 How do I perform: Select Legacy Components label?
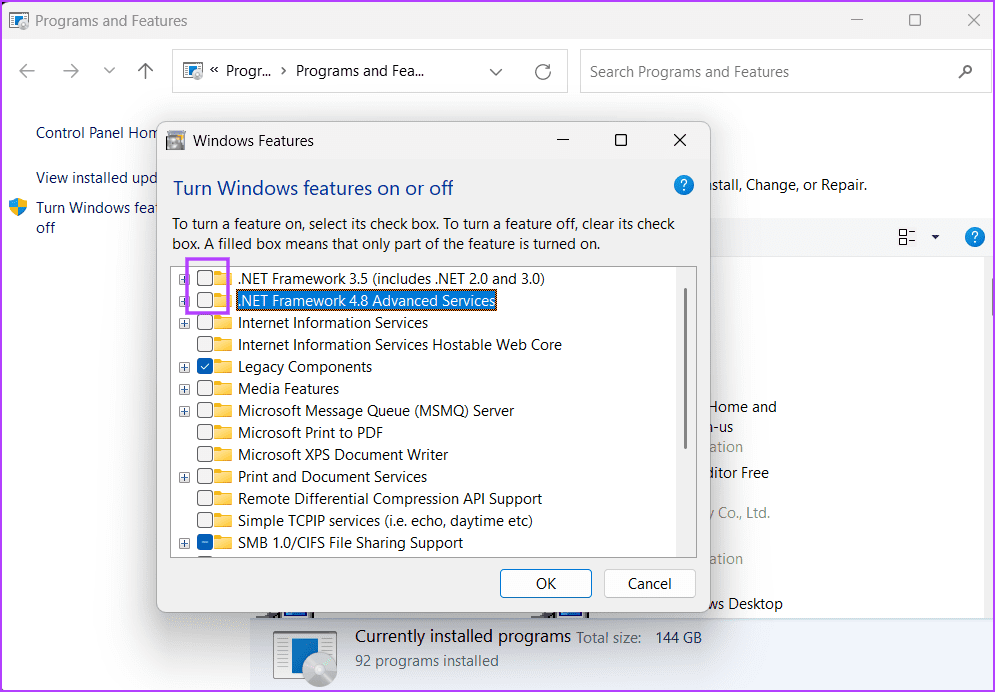tap(305, 367)
